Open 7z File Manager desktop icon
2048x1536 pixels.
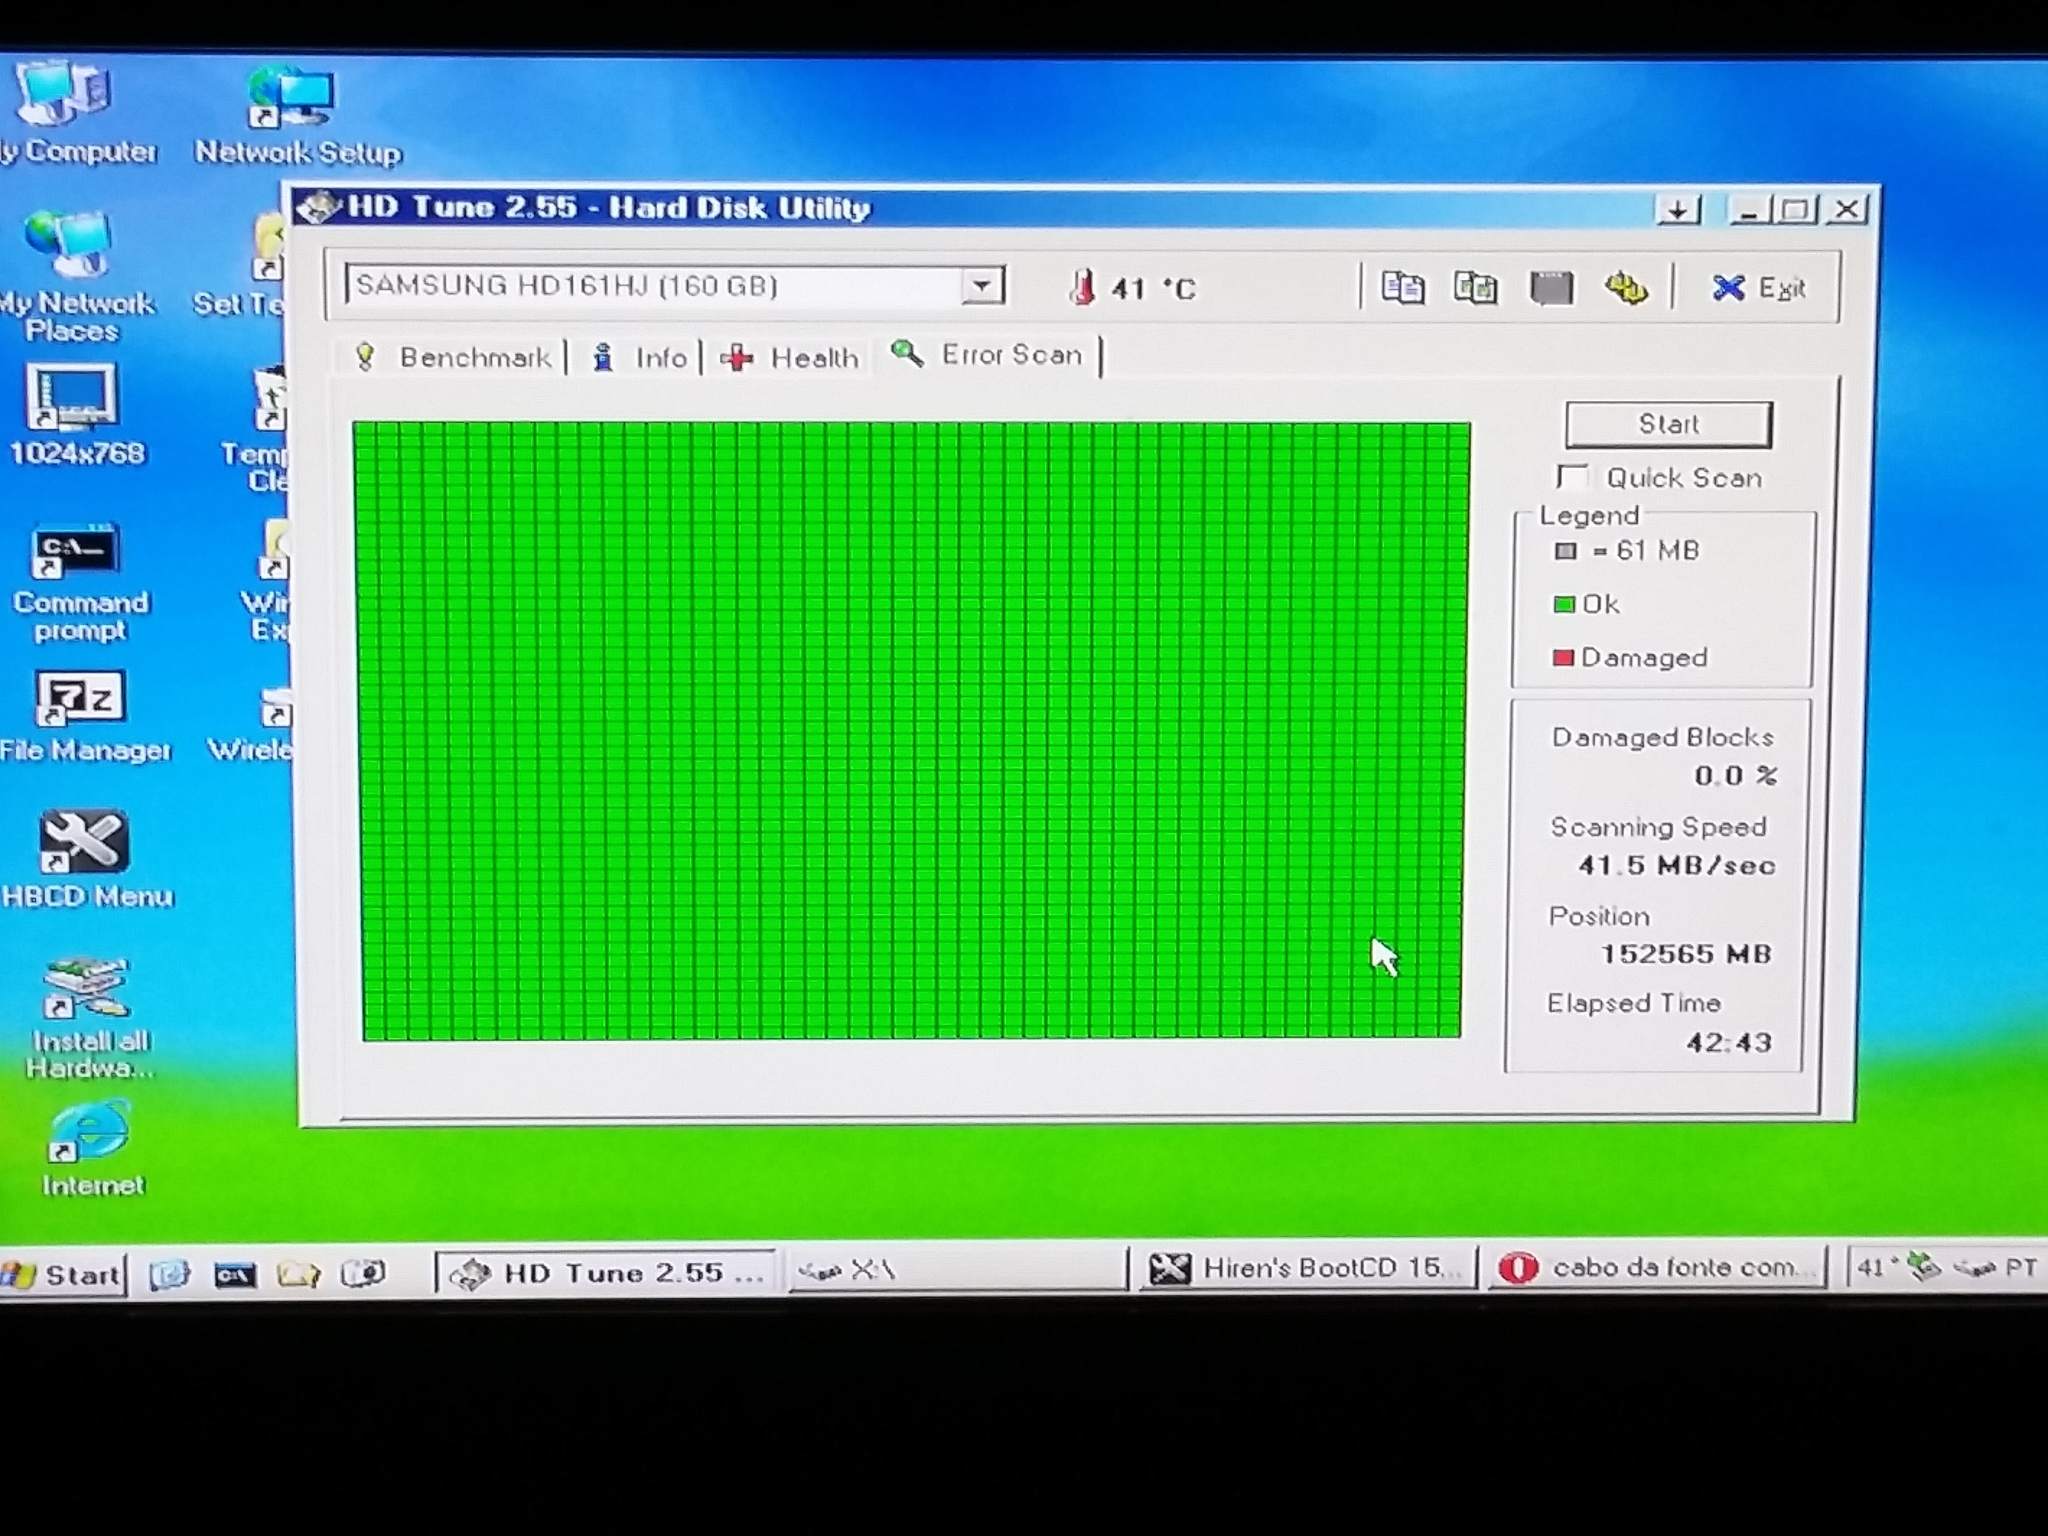82,716
